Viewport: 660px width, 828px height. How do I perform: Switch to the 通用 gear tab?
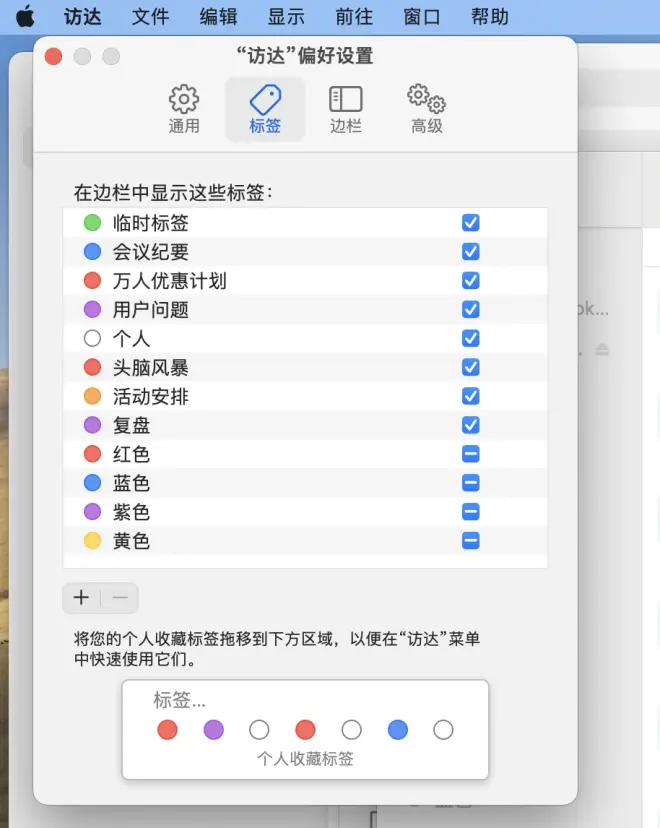click(184, 109)
